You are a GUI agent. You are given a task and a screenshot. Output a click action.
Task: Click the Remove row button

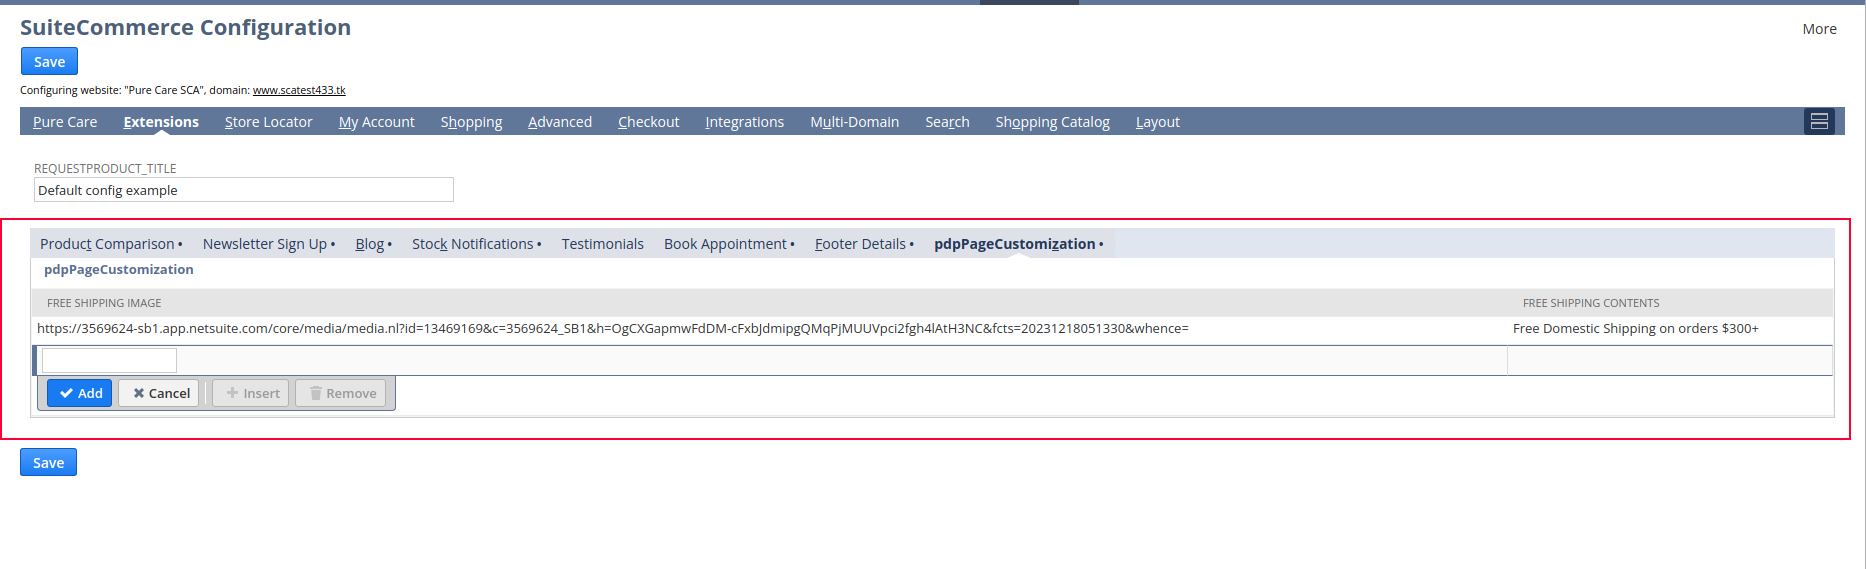click(341, 393)
